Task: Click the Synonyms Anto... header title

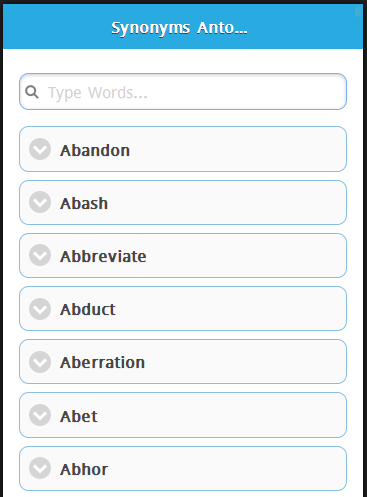Action: point(179,28)
